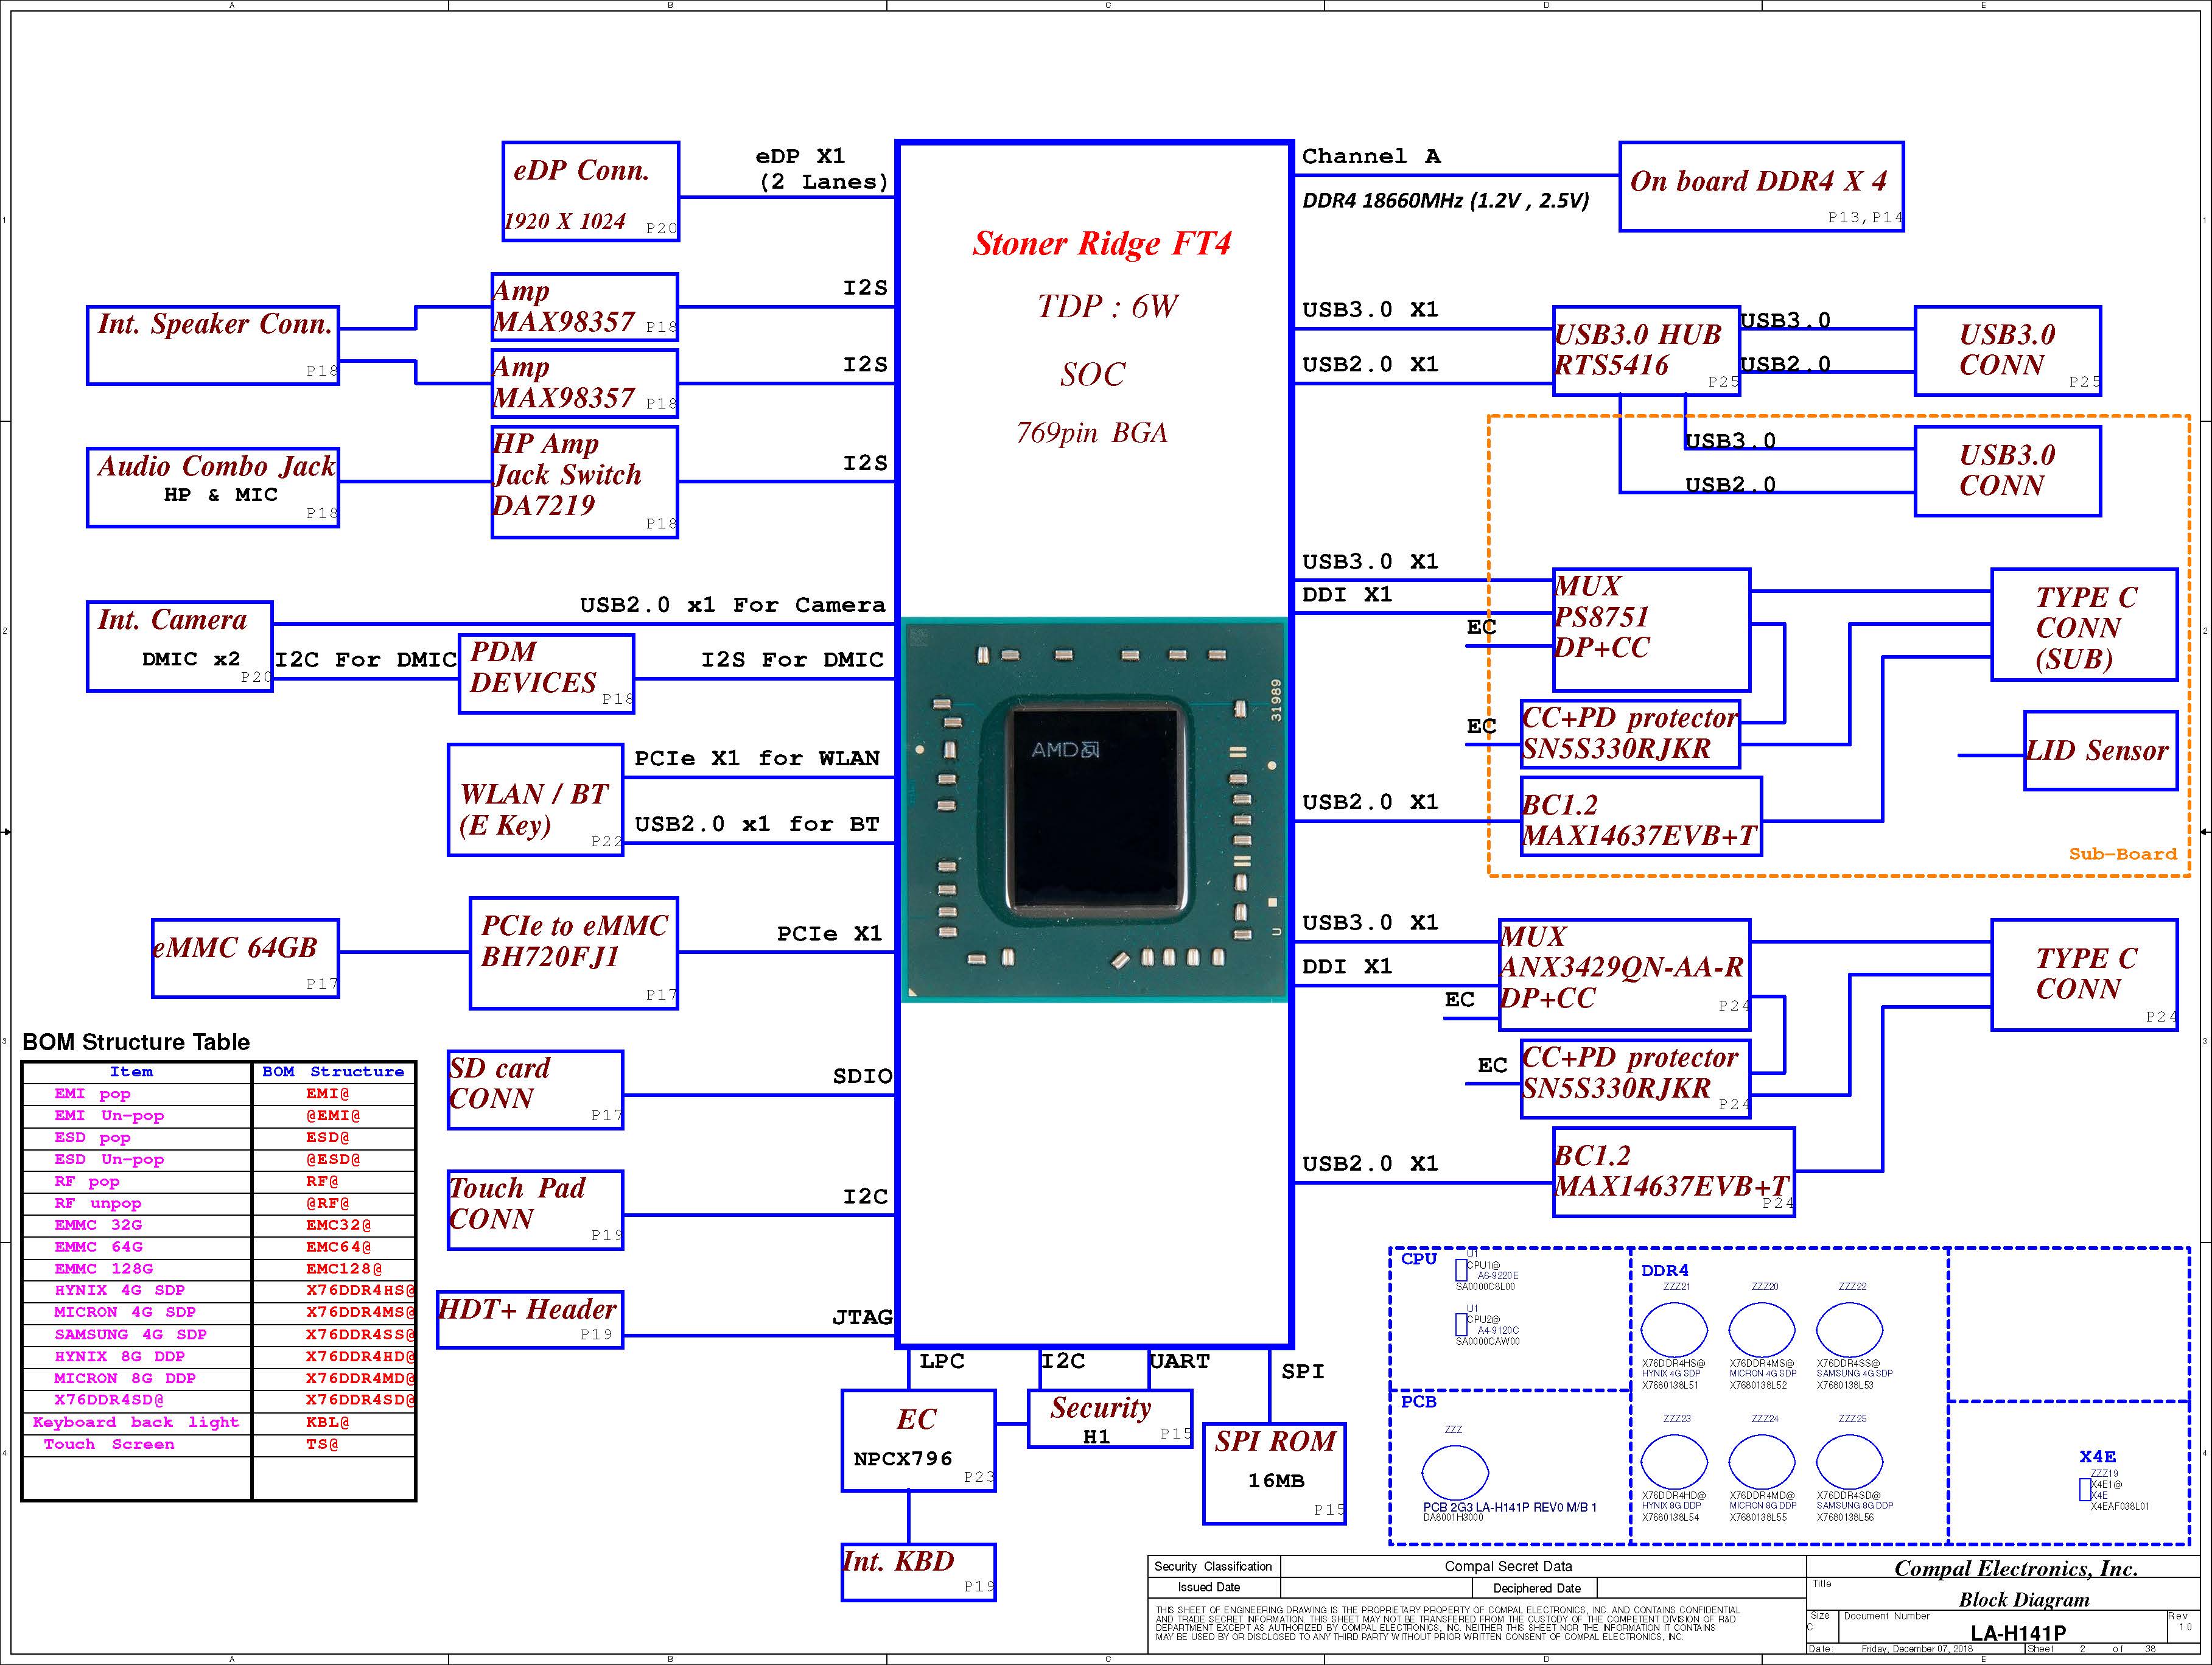Click the PCB LA-H141P ellipse symbol
Image resolution: width=2212 pixels, height=1665 pixels.
[1454, 1472]
